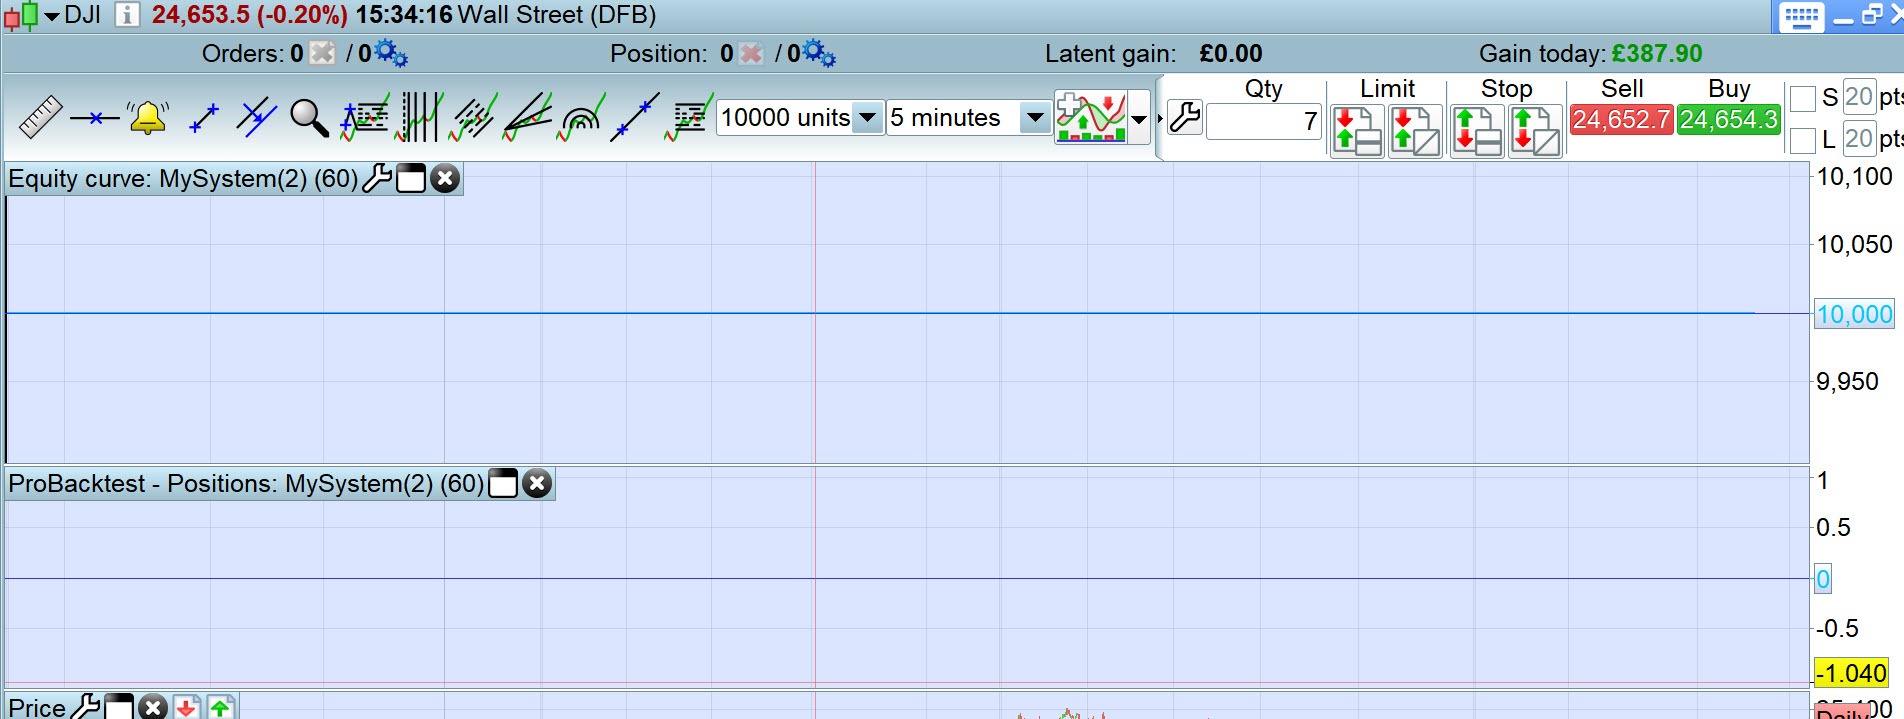
Task: Select the extended line with two points tool
Action: coord(635,118)
